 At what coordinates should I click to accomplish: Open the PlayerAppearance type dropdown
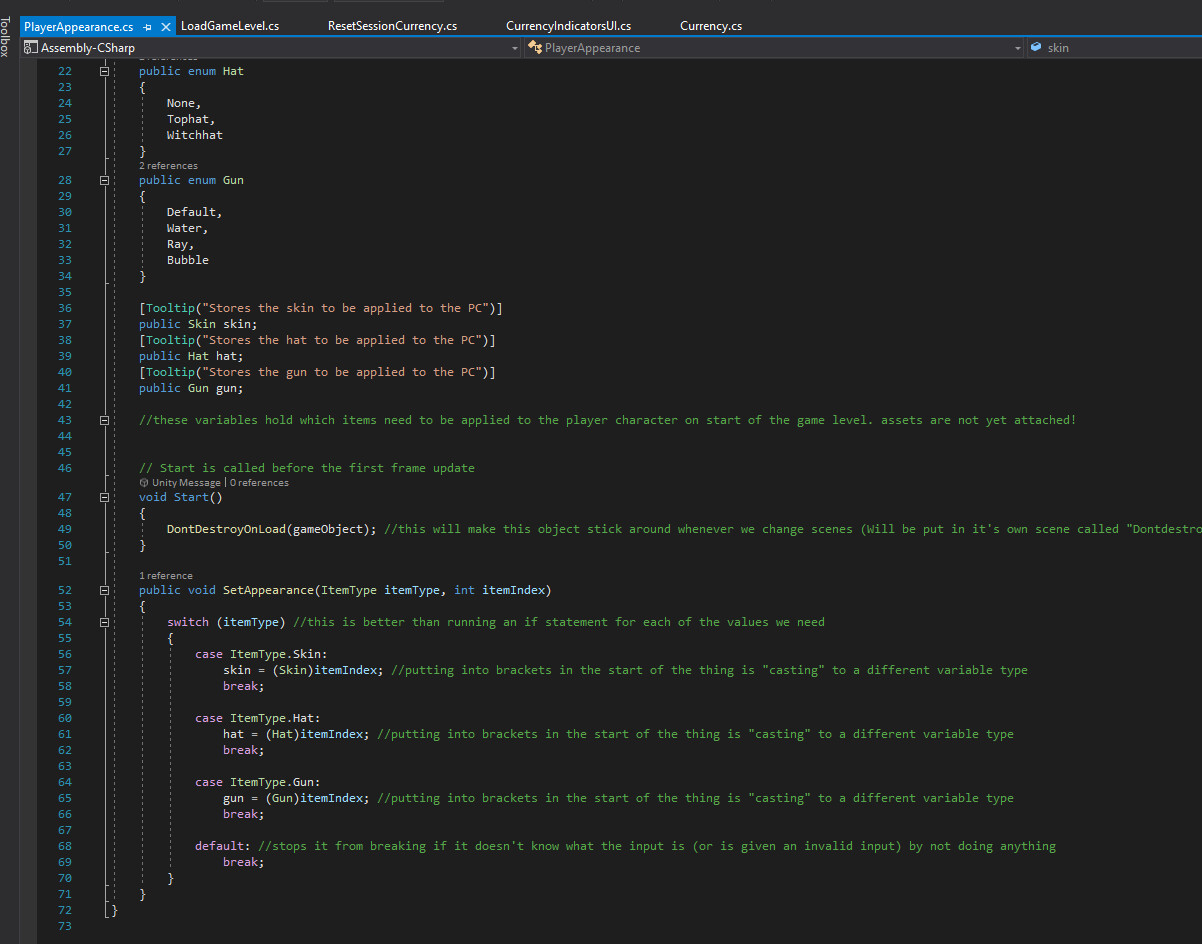pos(775,47)
